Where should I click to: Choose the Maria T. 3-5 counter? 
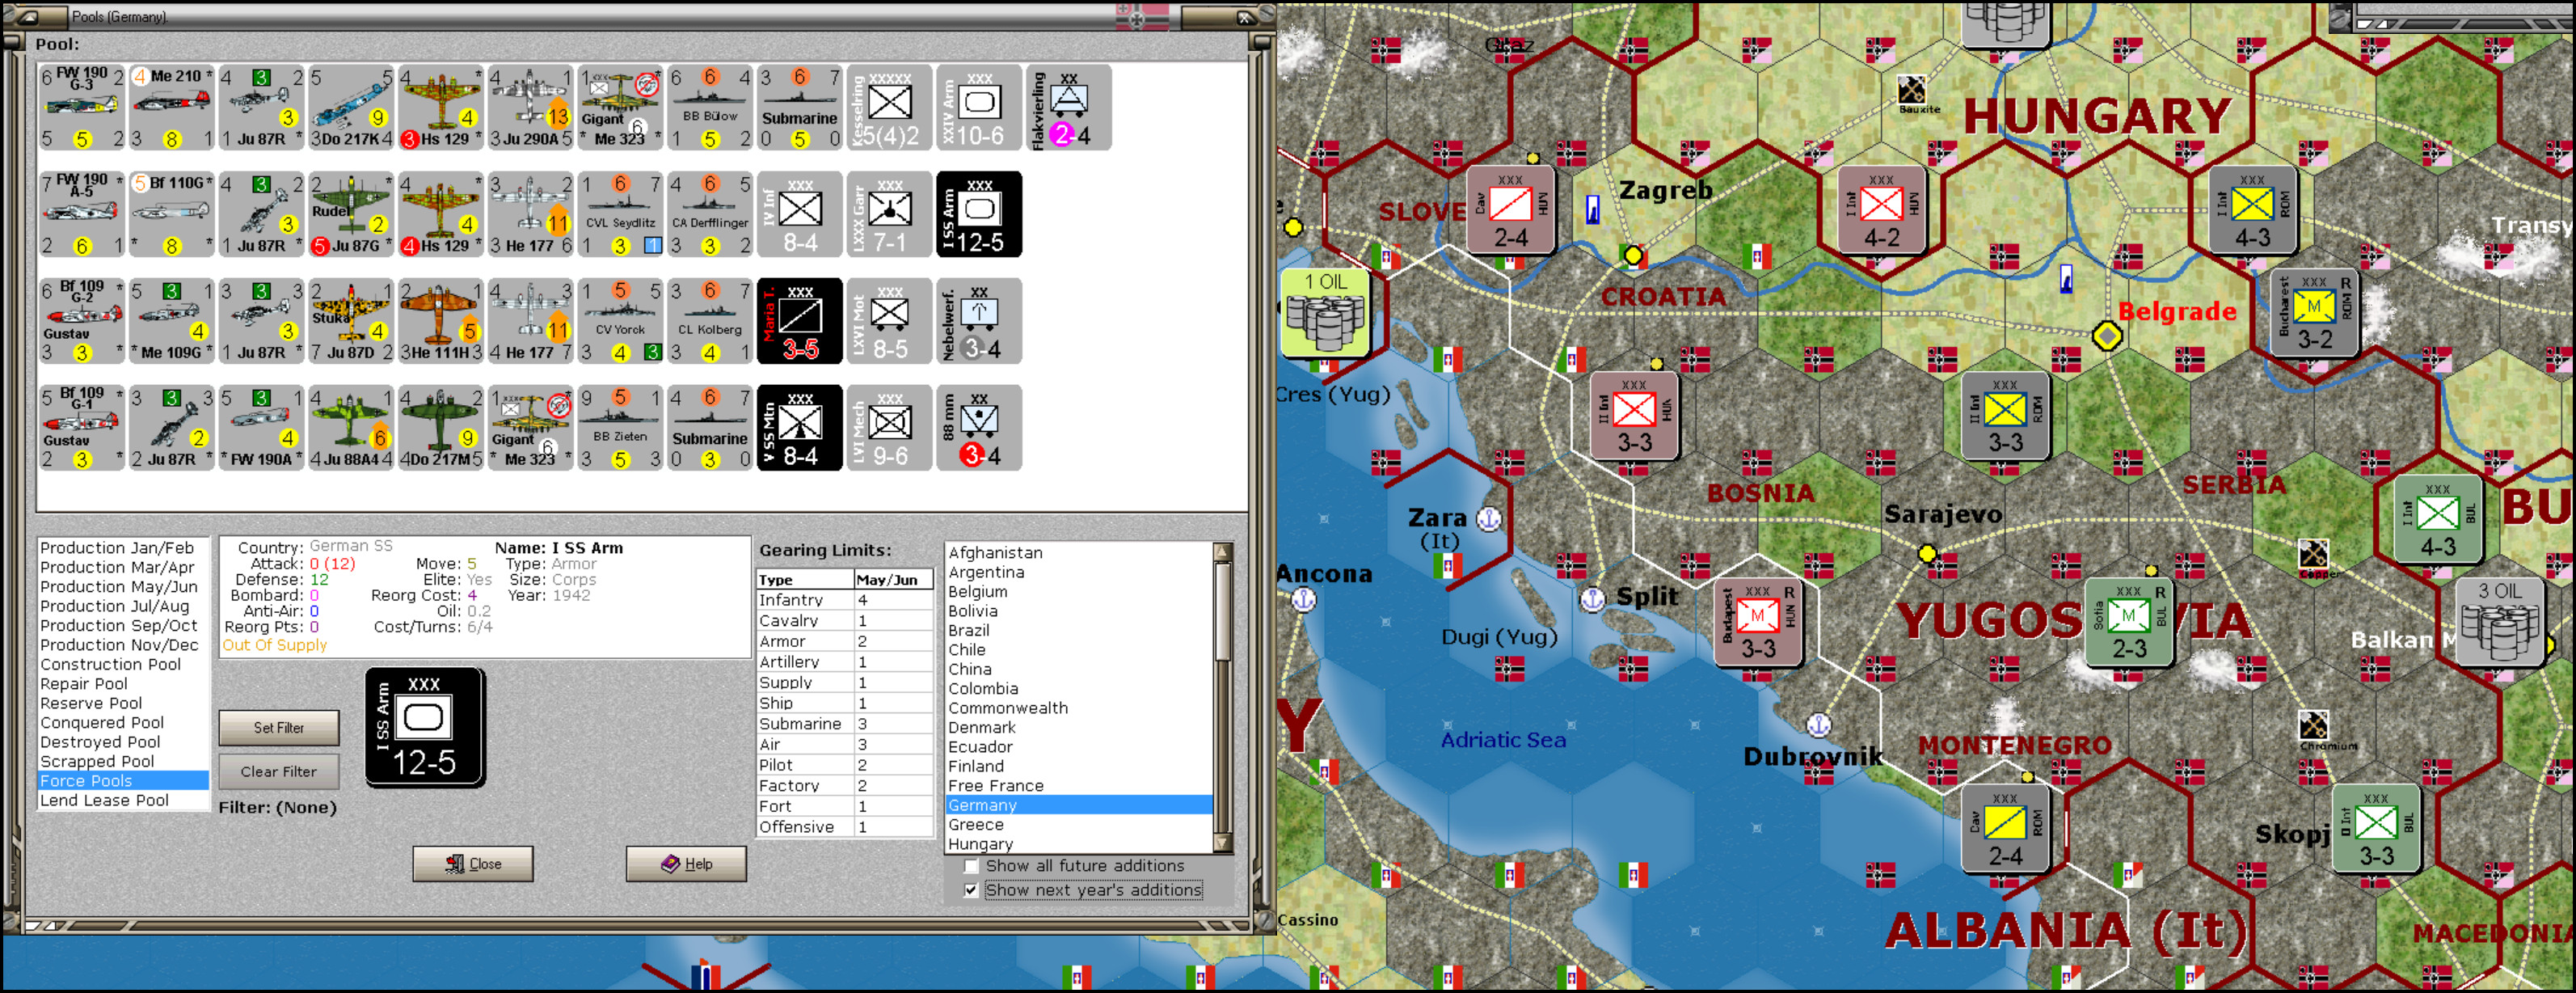(800, 321)
